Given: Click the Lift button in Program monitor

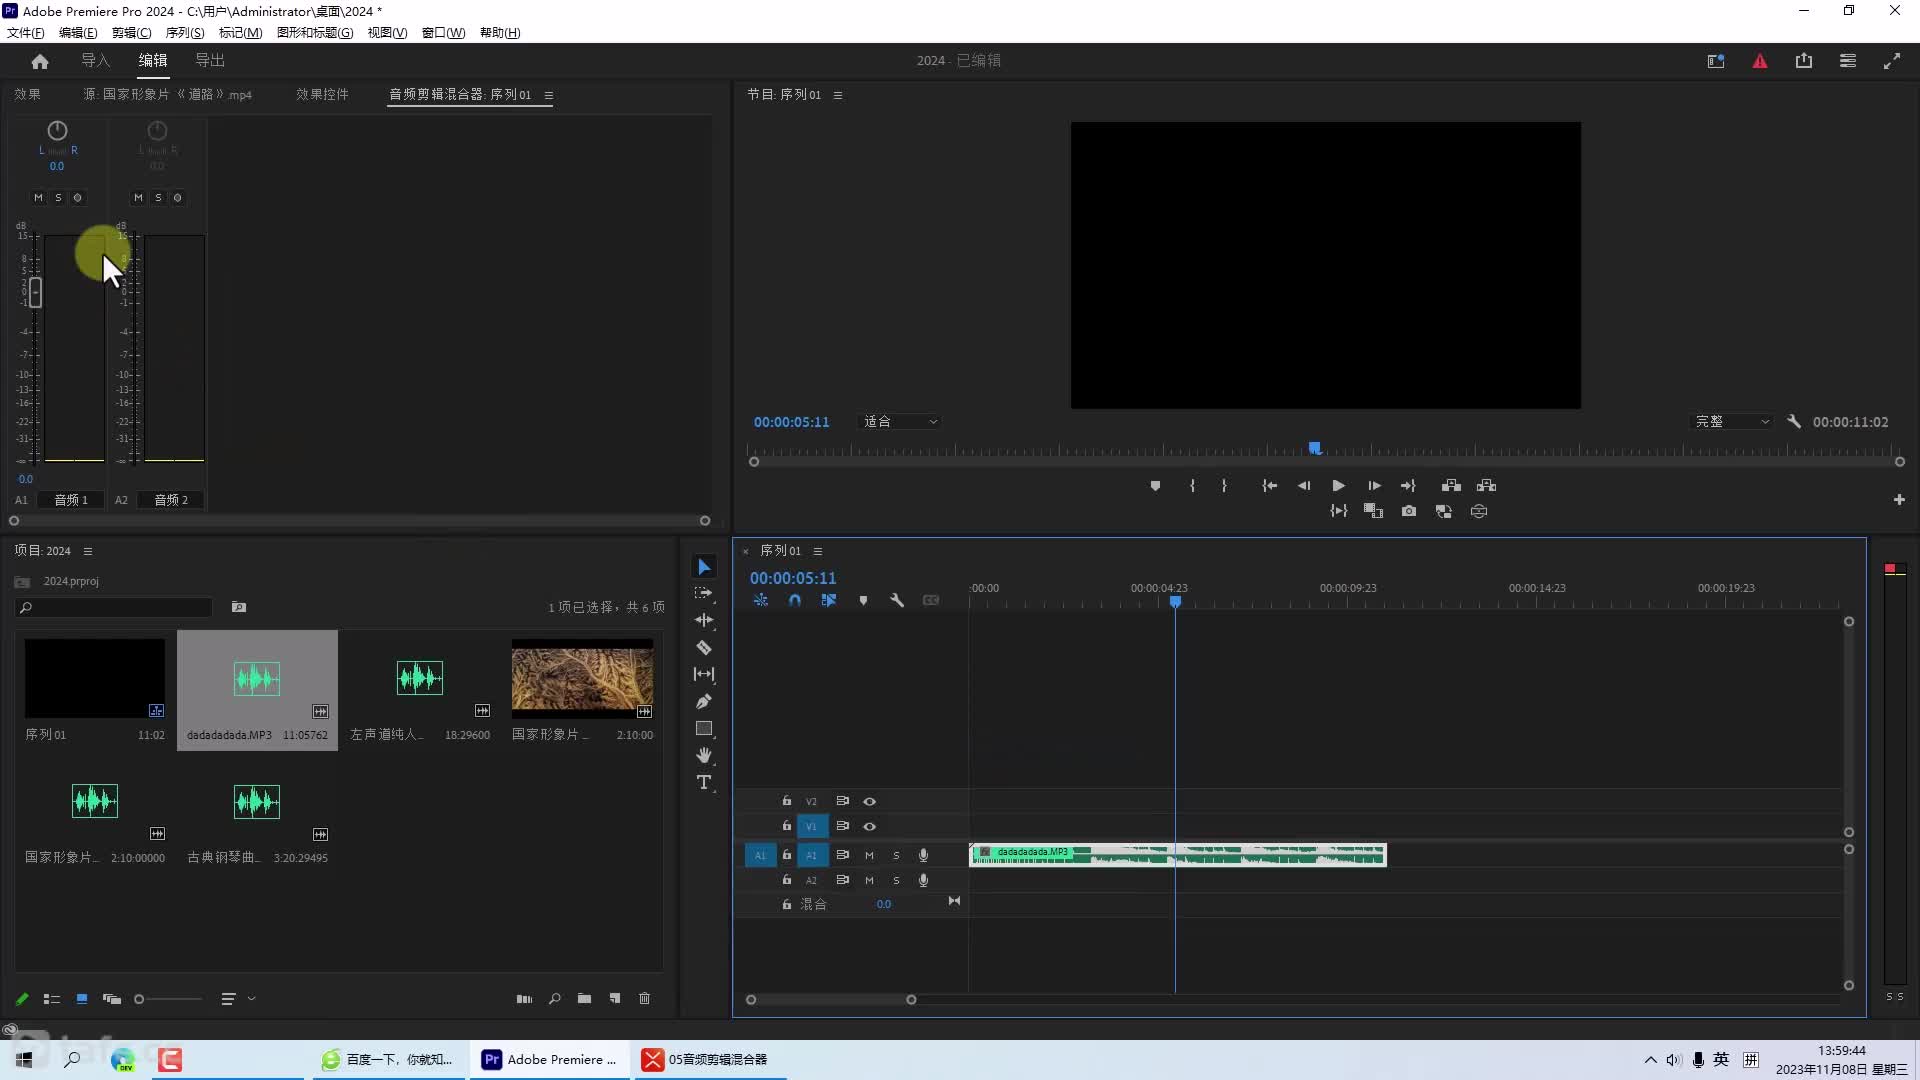Looking at the screenshot, I should point(1451,486).
